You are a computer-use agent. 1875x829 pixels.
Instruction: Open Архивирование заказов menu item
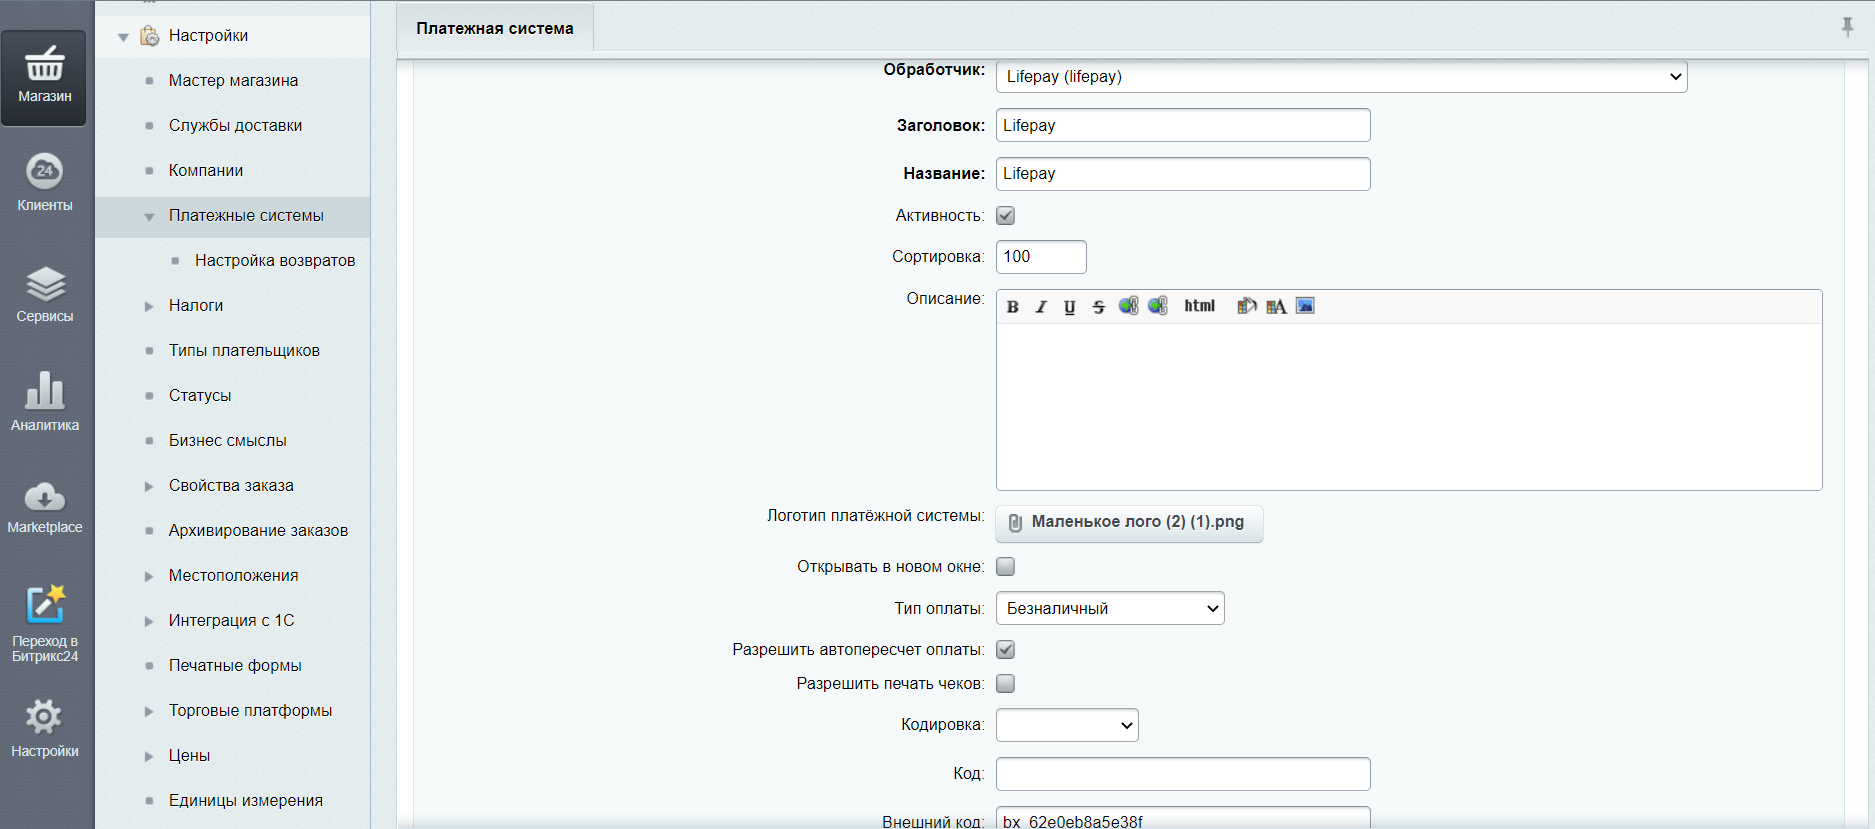[258, 530]
